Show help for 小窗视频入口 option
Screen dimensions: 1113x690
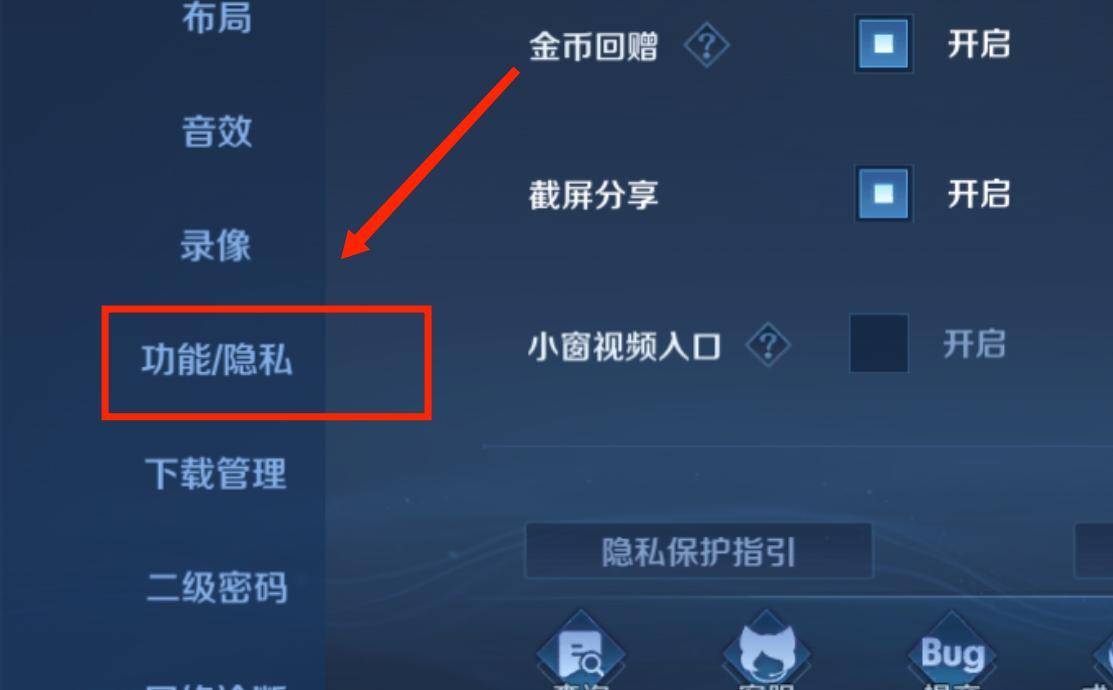[768, 346]
